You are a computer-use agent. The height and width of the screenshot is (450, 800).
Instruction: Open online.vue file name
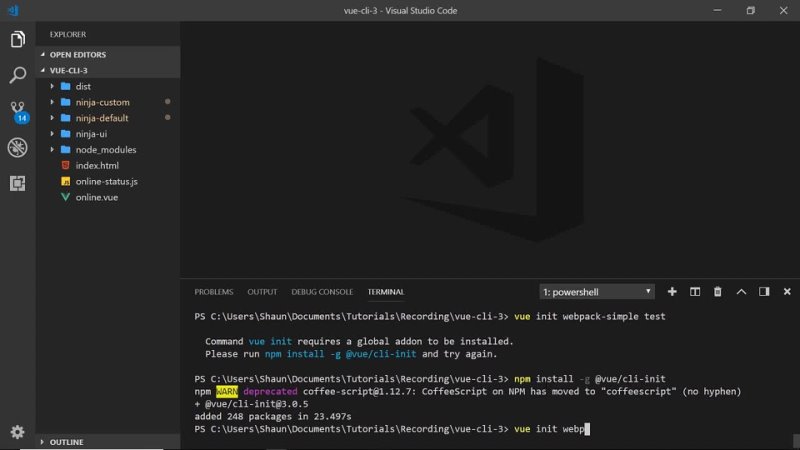(x=97, y=197)
